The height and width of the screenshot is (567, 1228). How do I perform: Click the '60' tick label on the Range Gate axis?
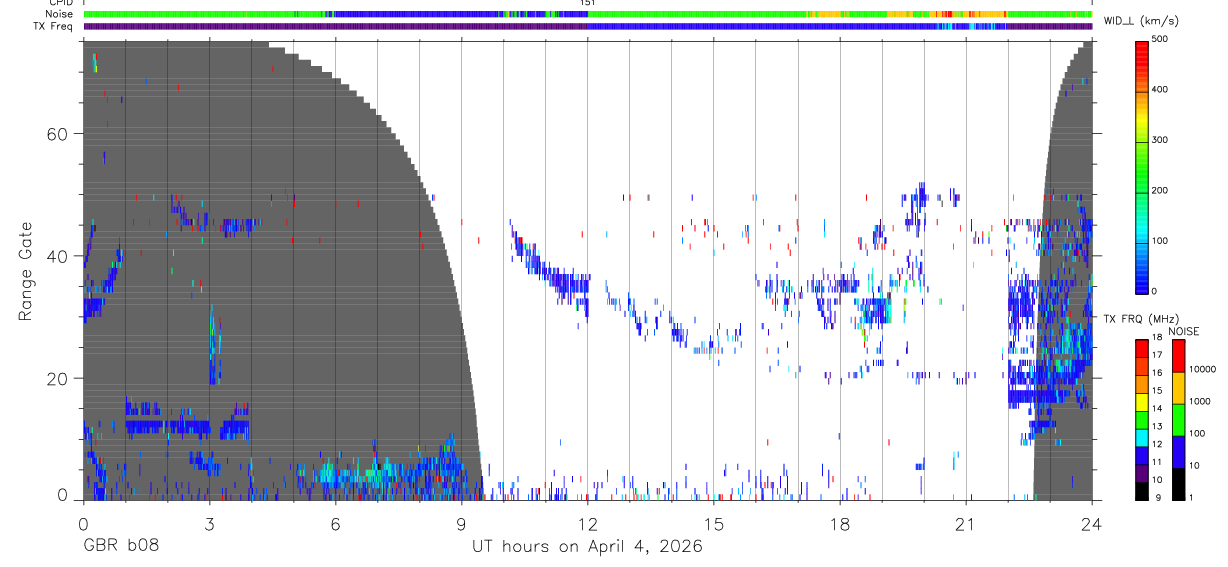coord(59,134)
